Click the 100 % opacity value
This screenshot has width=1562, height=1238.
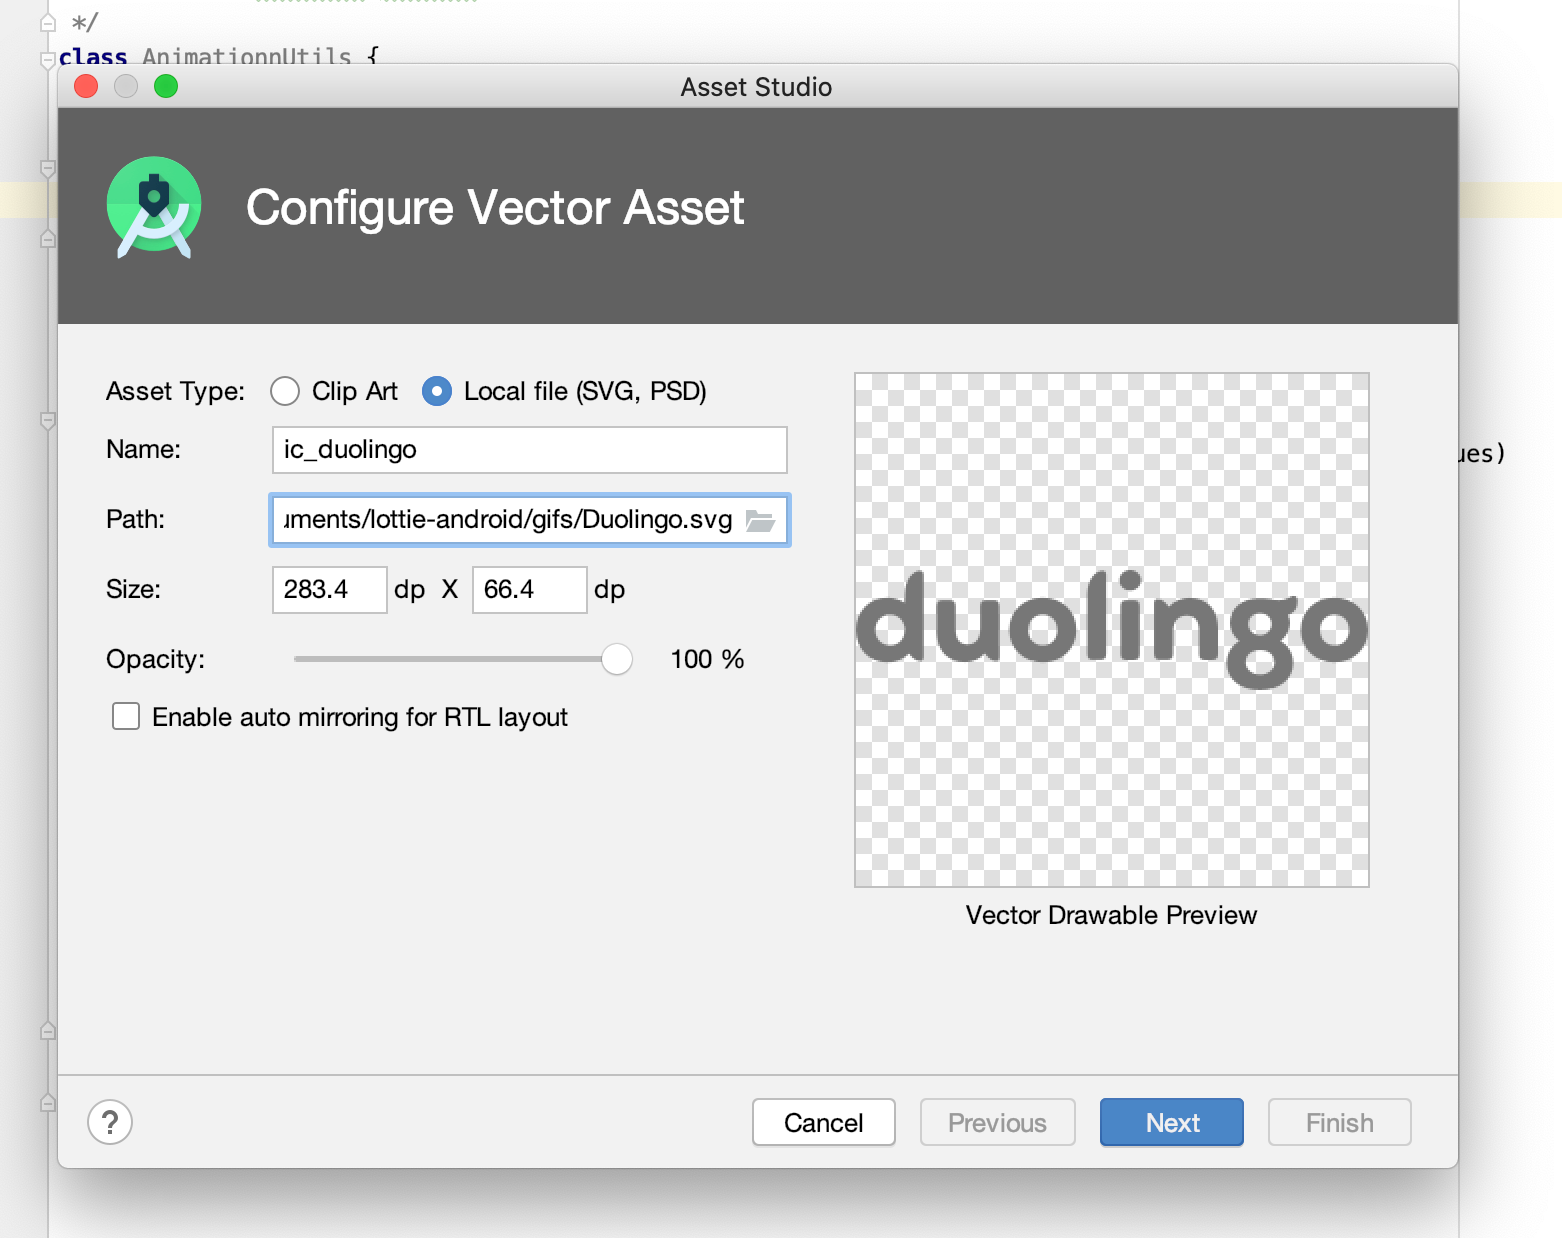[x=707, y=659]
